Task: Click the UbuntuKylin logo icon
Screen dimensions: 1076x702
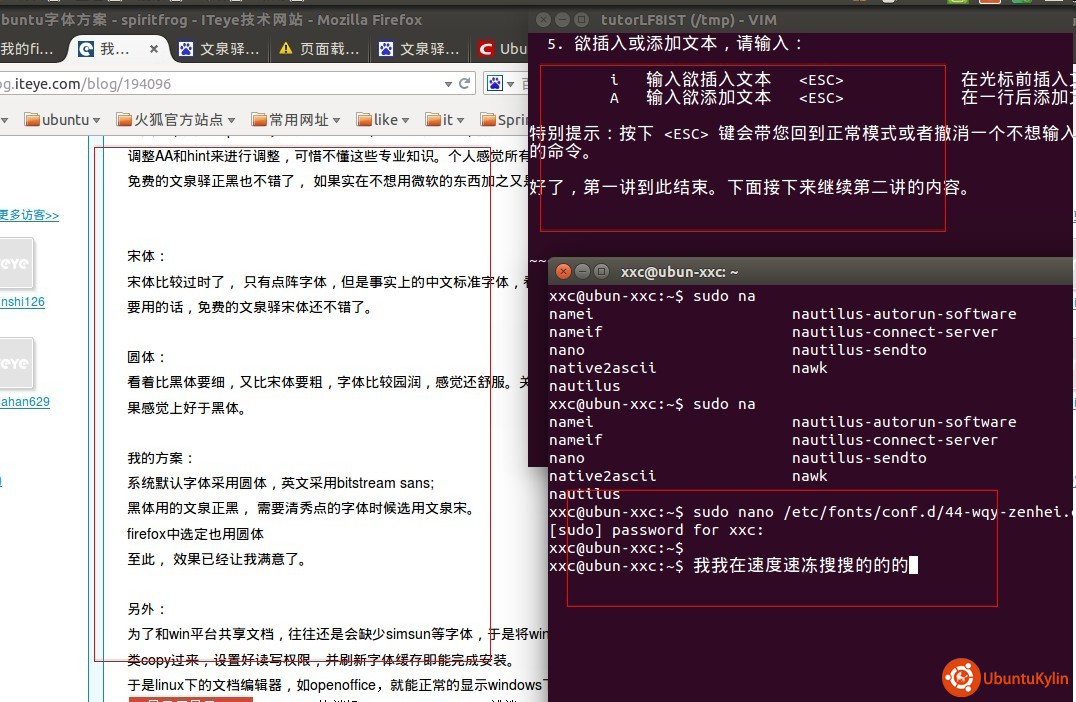Action: point(960,677)
